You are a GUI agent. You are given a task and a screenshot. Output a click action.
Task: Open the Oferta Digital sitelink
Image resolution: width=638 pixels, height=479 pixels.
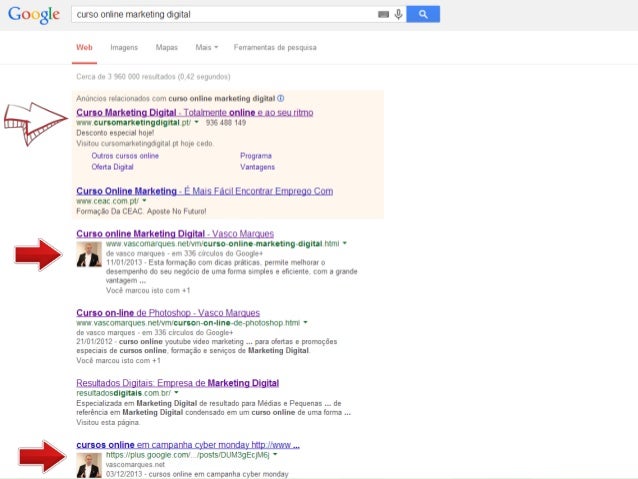coord(112,167)
